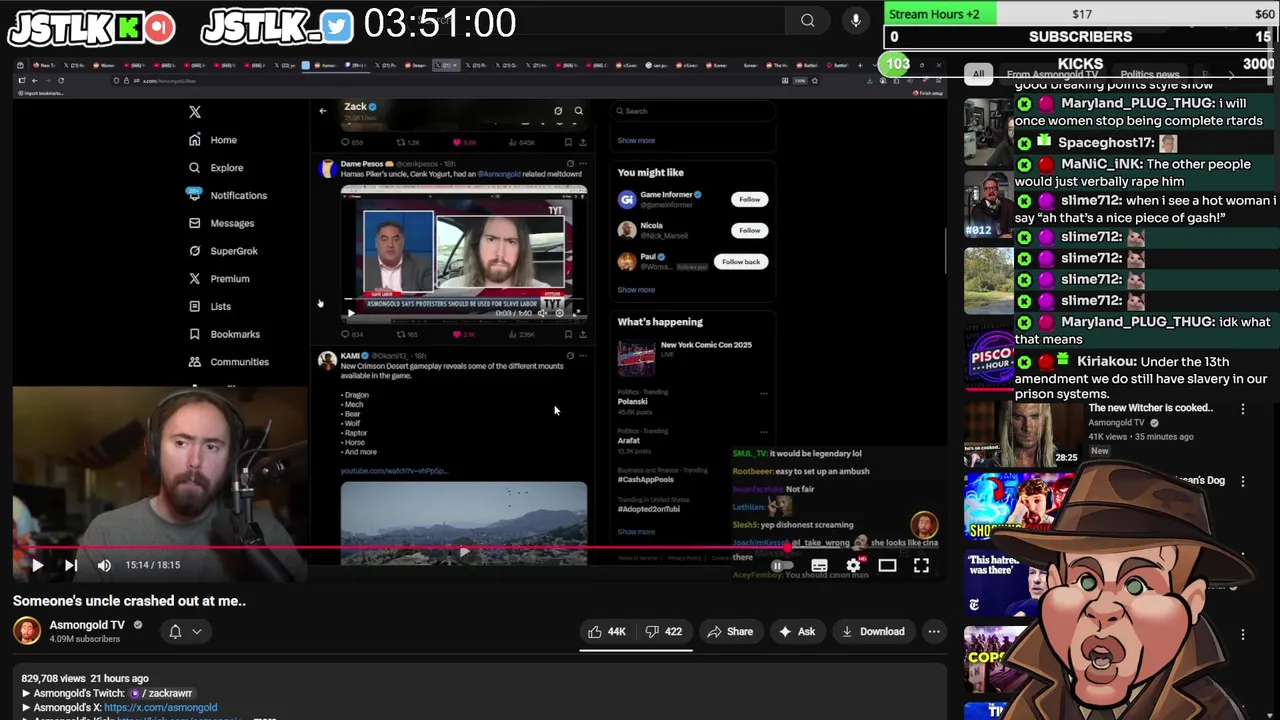Follow Nicola

749,230
